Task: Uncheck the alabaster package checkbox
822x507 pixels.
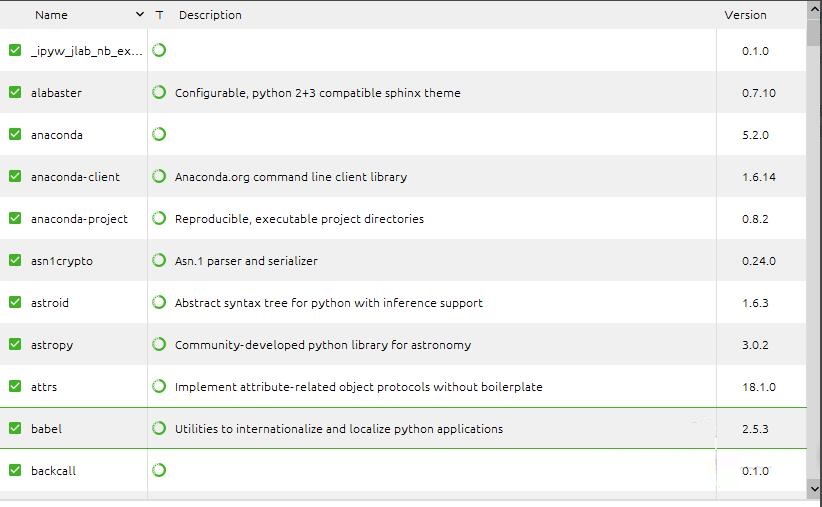Action: point(15,92)
